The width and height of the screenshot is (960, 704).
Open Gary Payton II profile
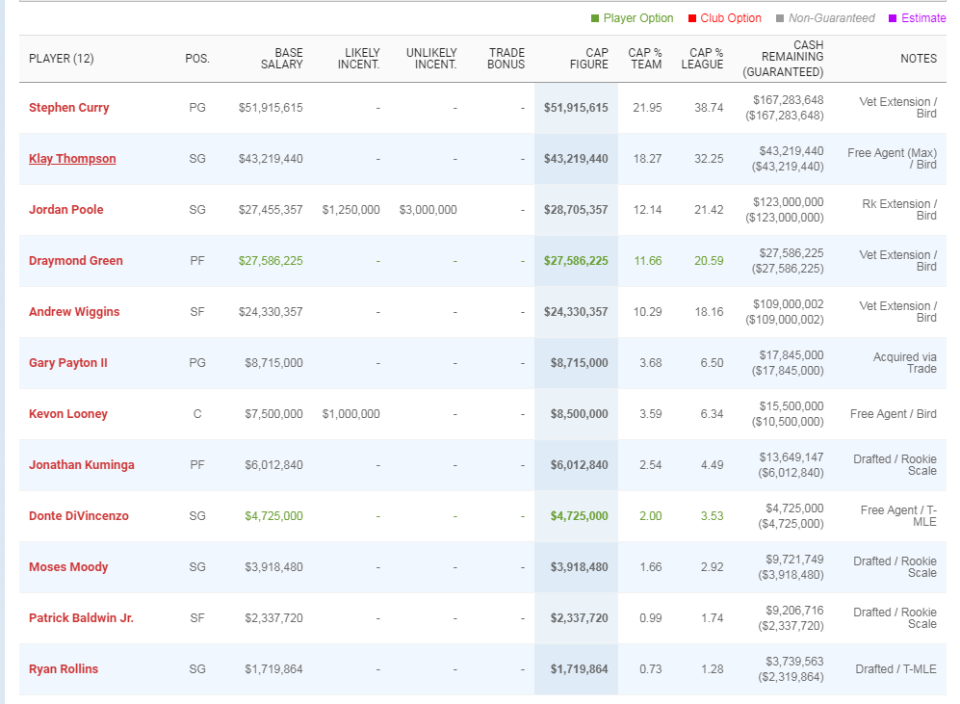(68, 363)
